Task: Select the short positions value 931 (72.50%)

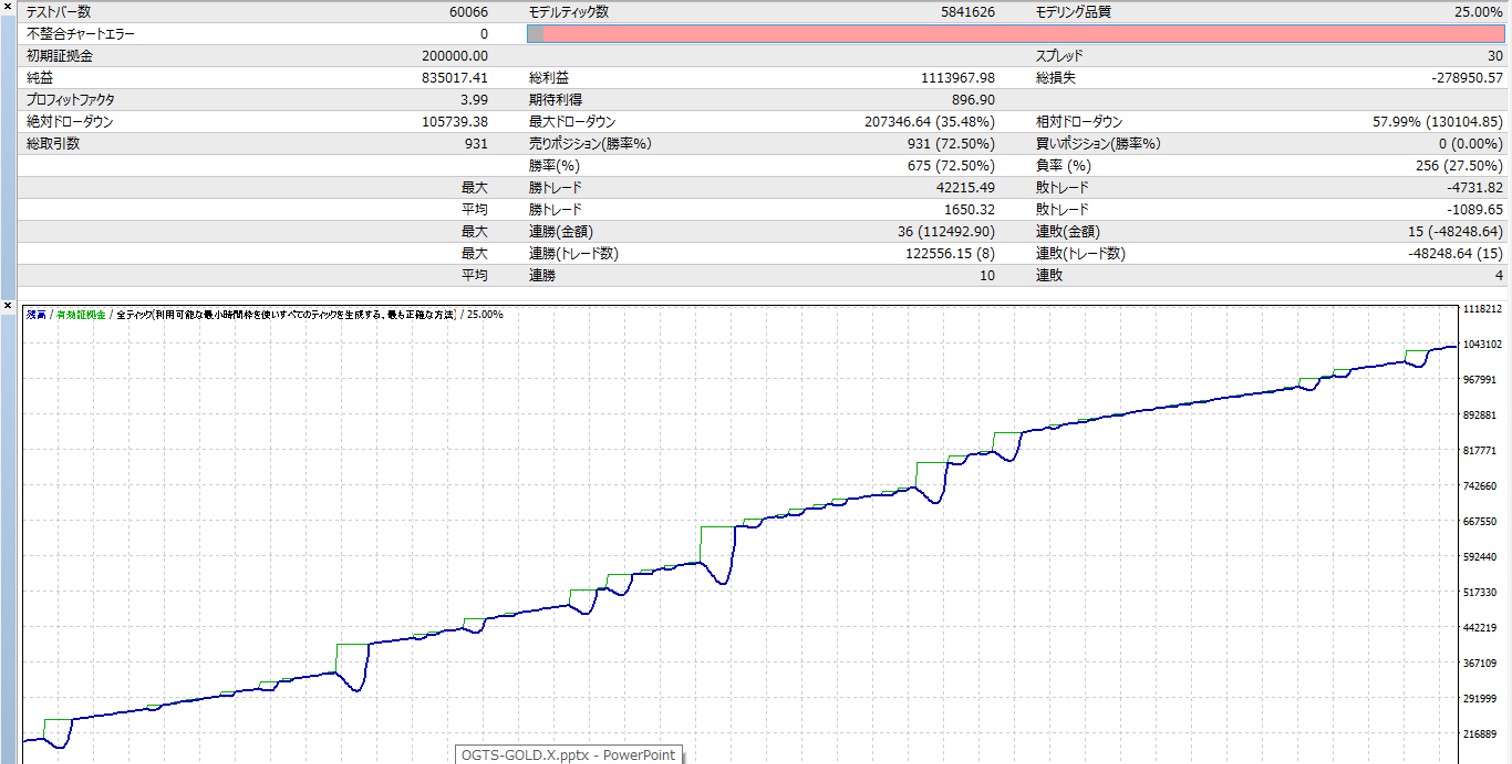Action: pyautogui.click(x=951, y=144)
